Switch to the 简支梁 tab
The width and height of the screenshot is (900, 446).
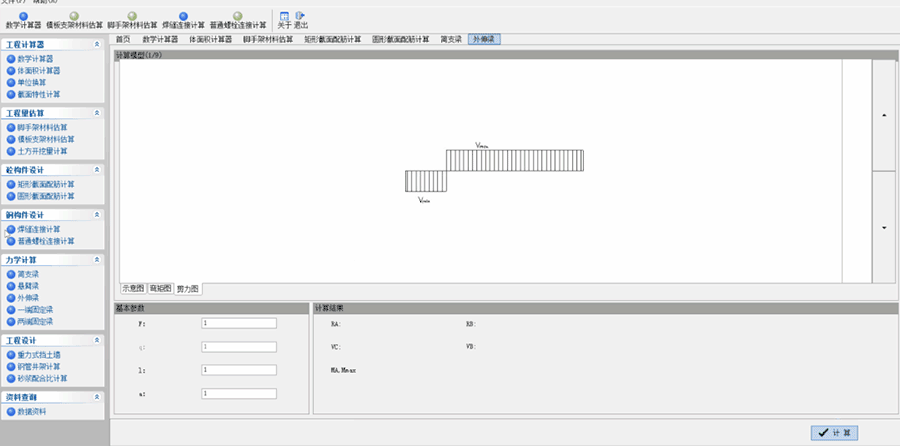450,39
